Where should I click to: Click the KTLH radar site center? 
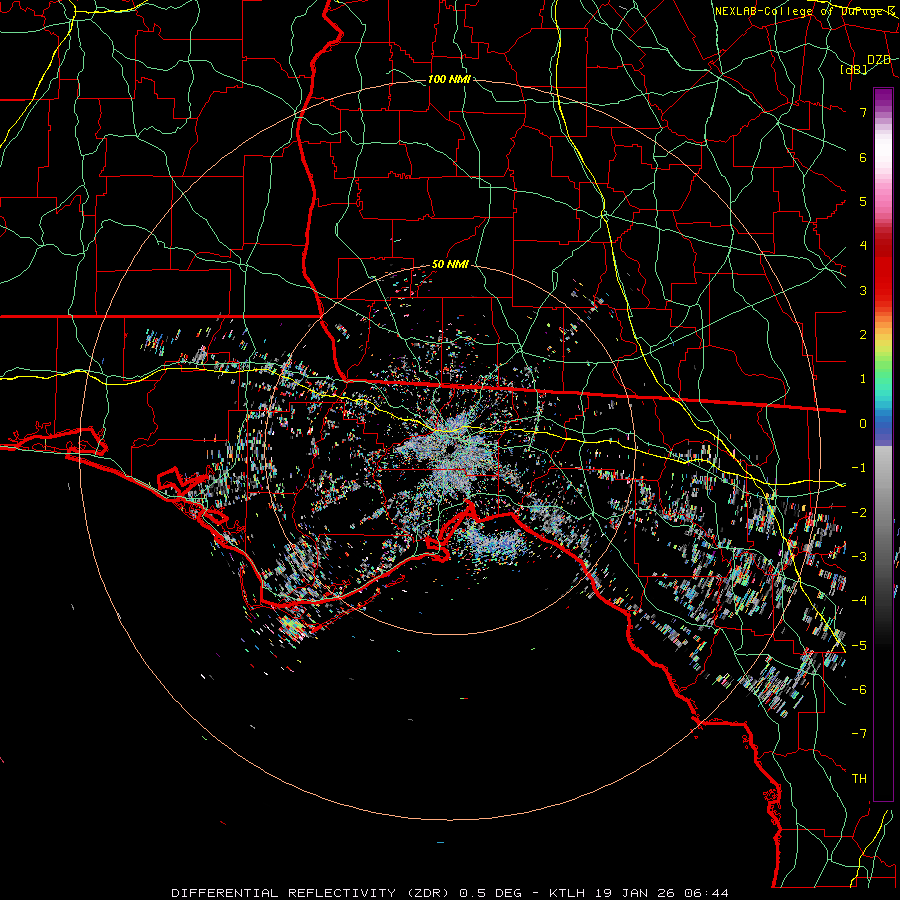click(x=449, y=448)
